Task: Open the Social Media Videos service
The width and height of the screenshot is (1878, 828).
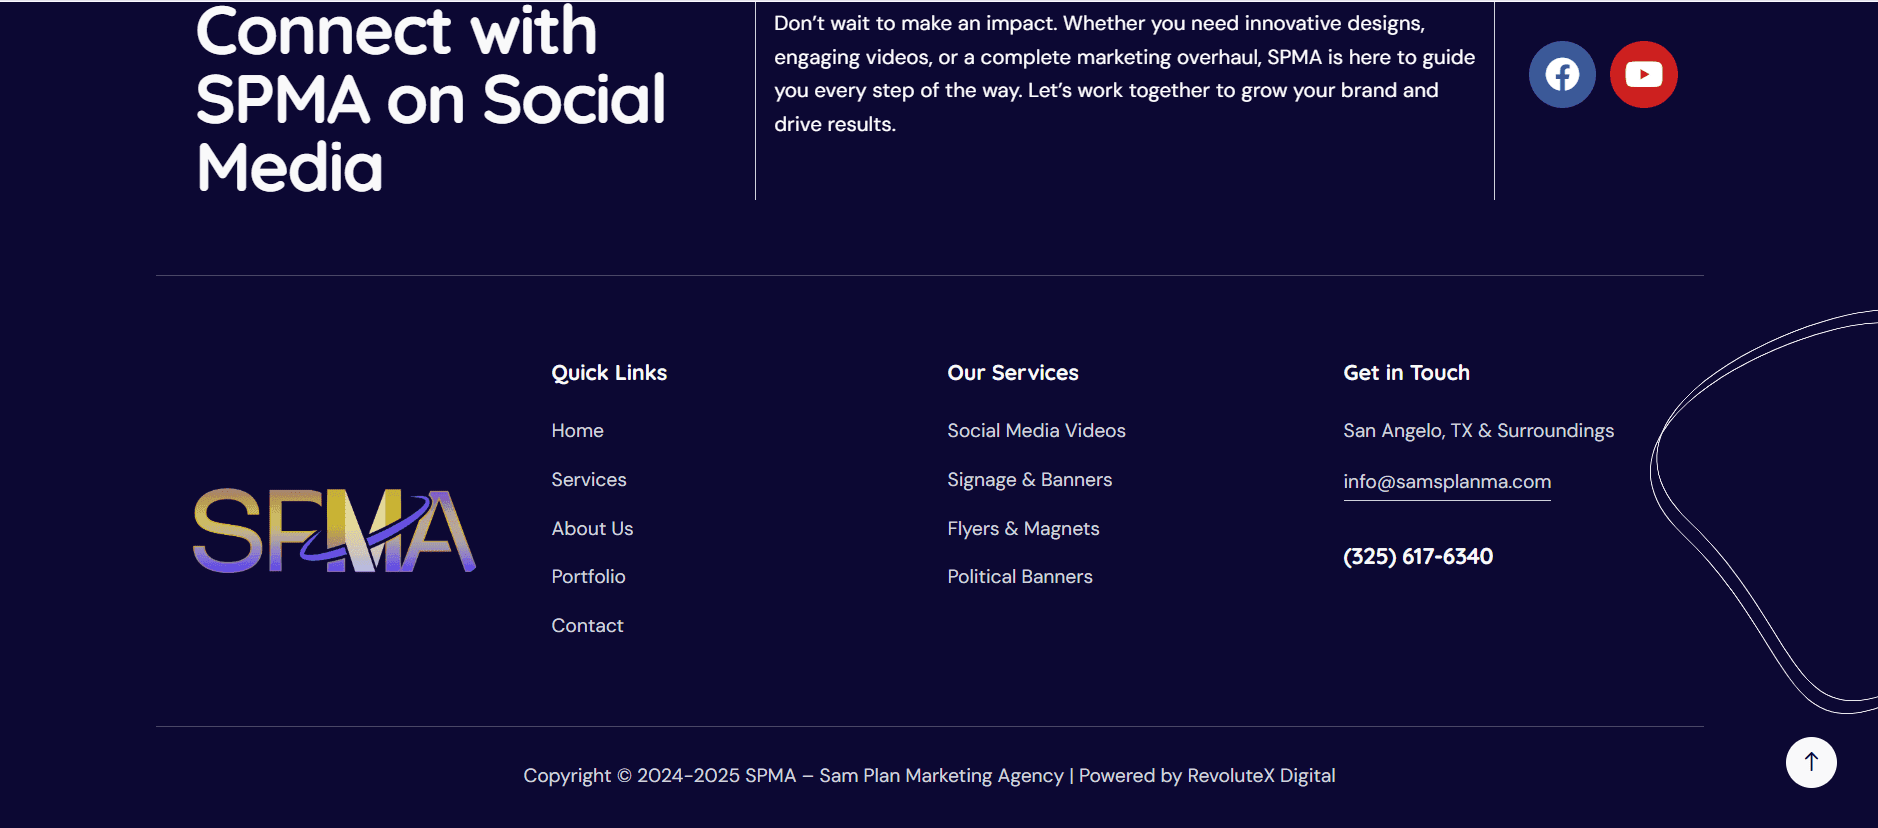Action: 1036,431
